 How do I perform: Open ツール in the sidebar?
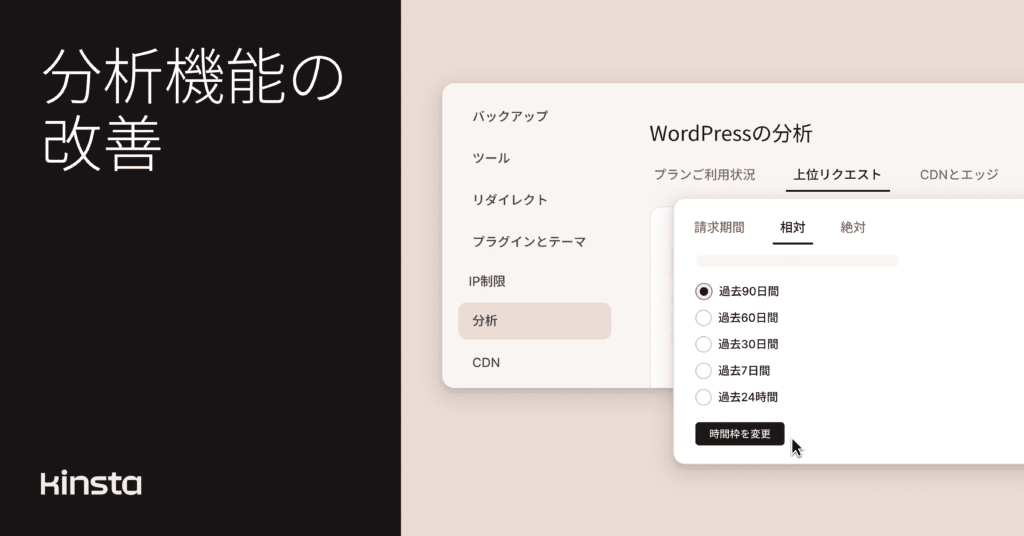click(x=491, y=158)
